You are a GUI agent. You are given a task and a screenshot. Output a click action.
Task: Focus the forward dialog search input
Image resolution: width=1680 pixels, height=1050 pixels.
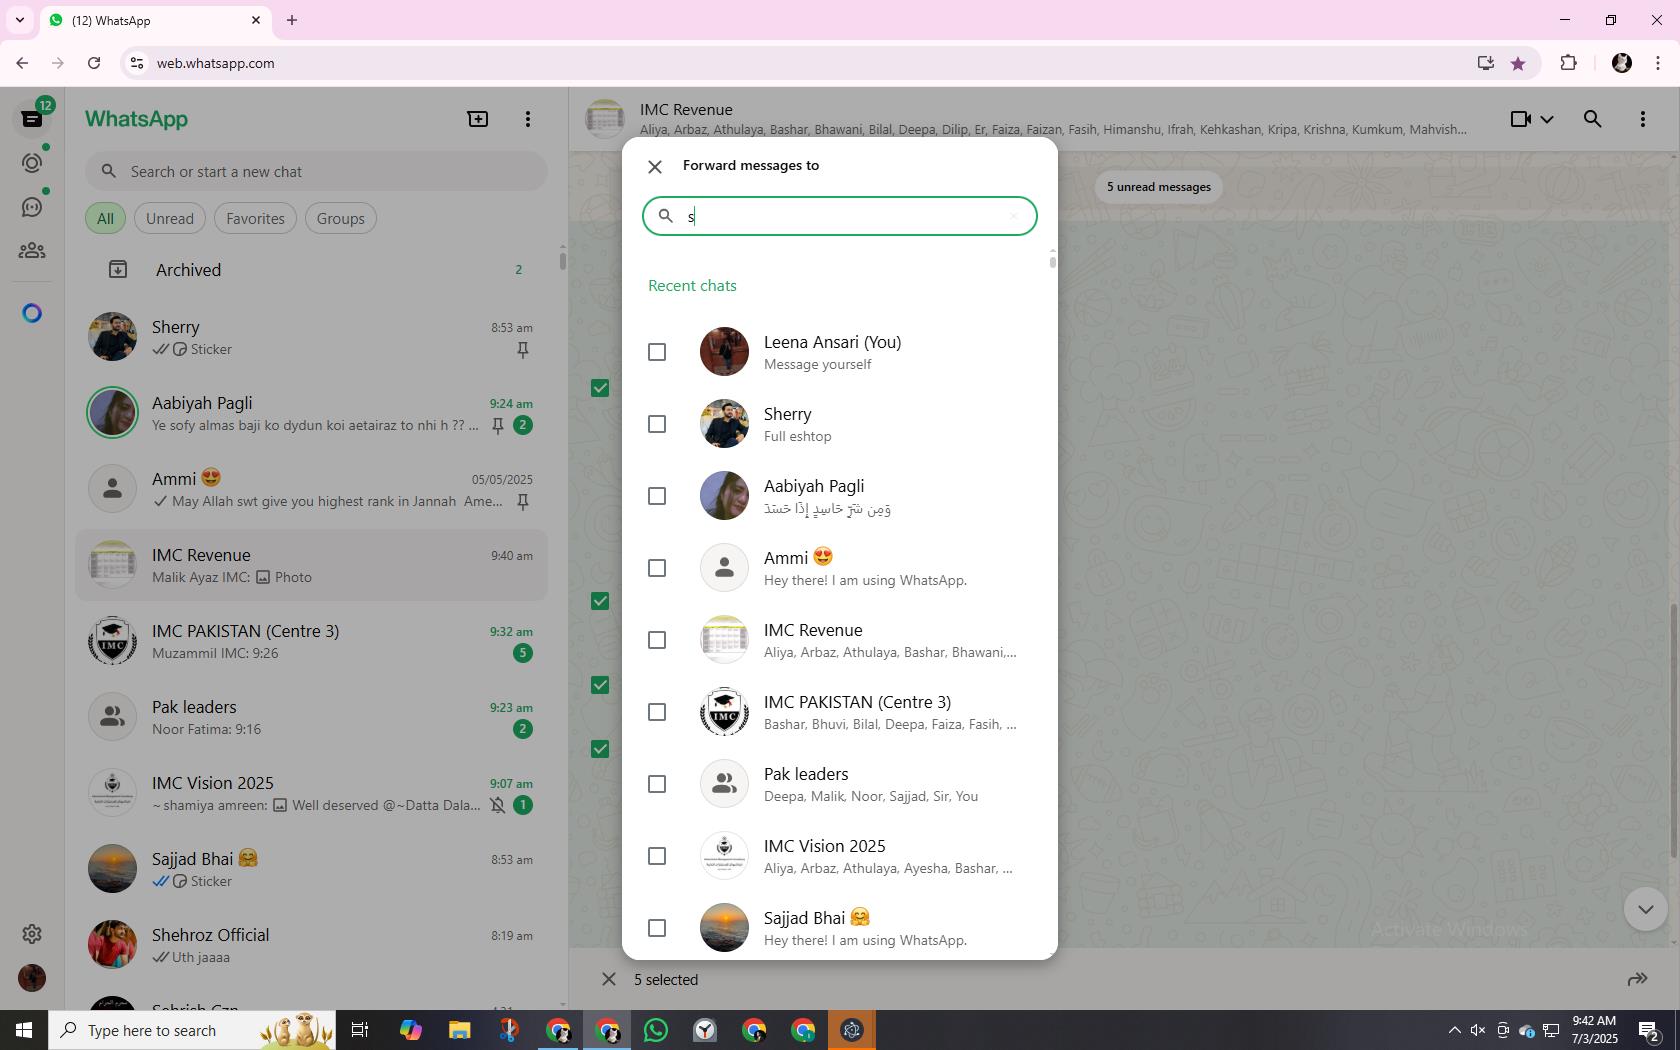(x=840, y=216)
